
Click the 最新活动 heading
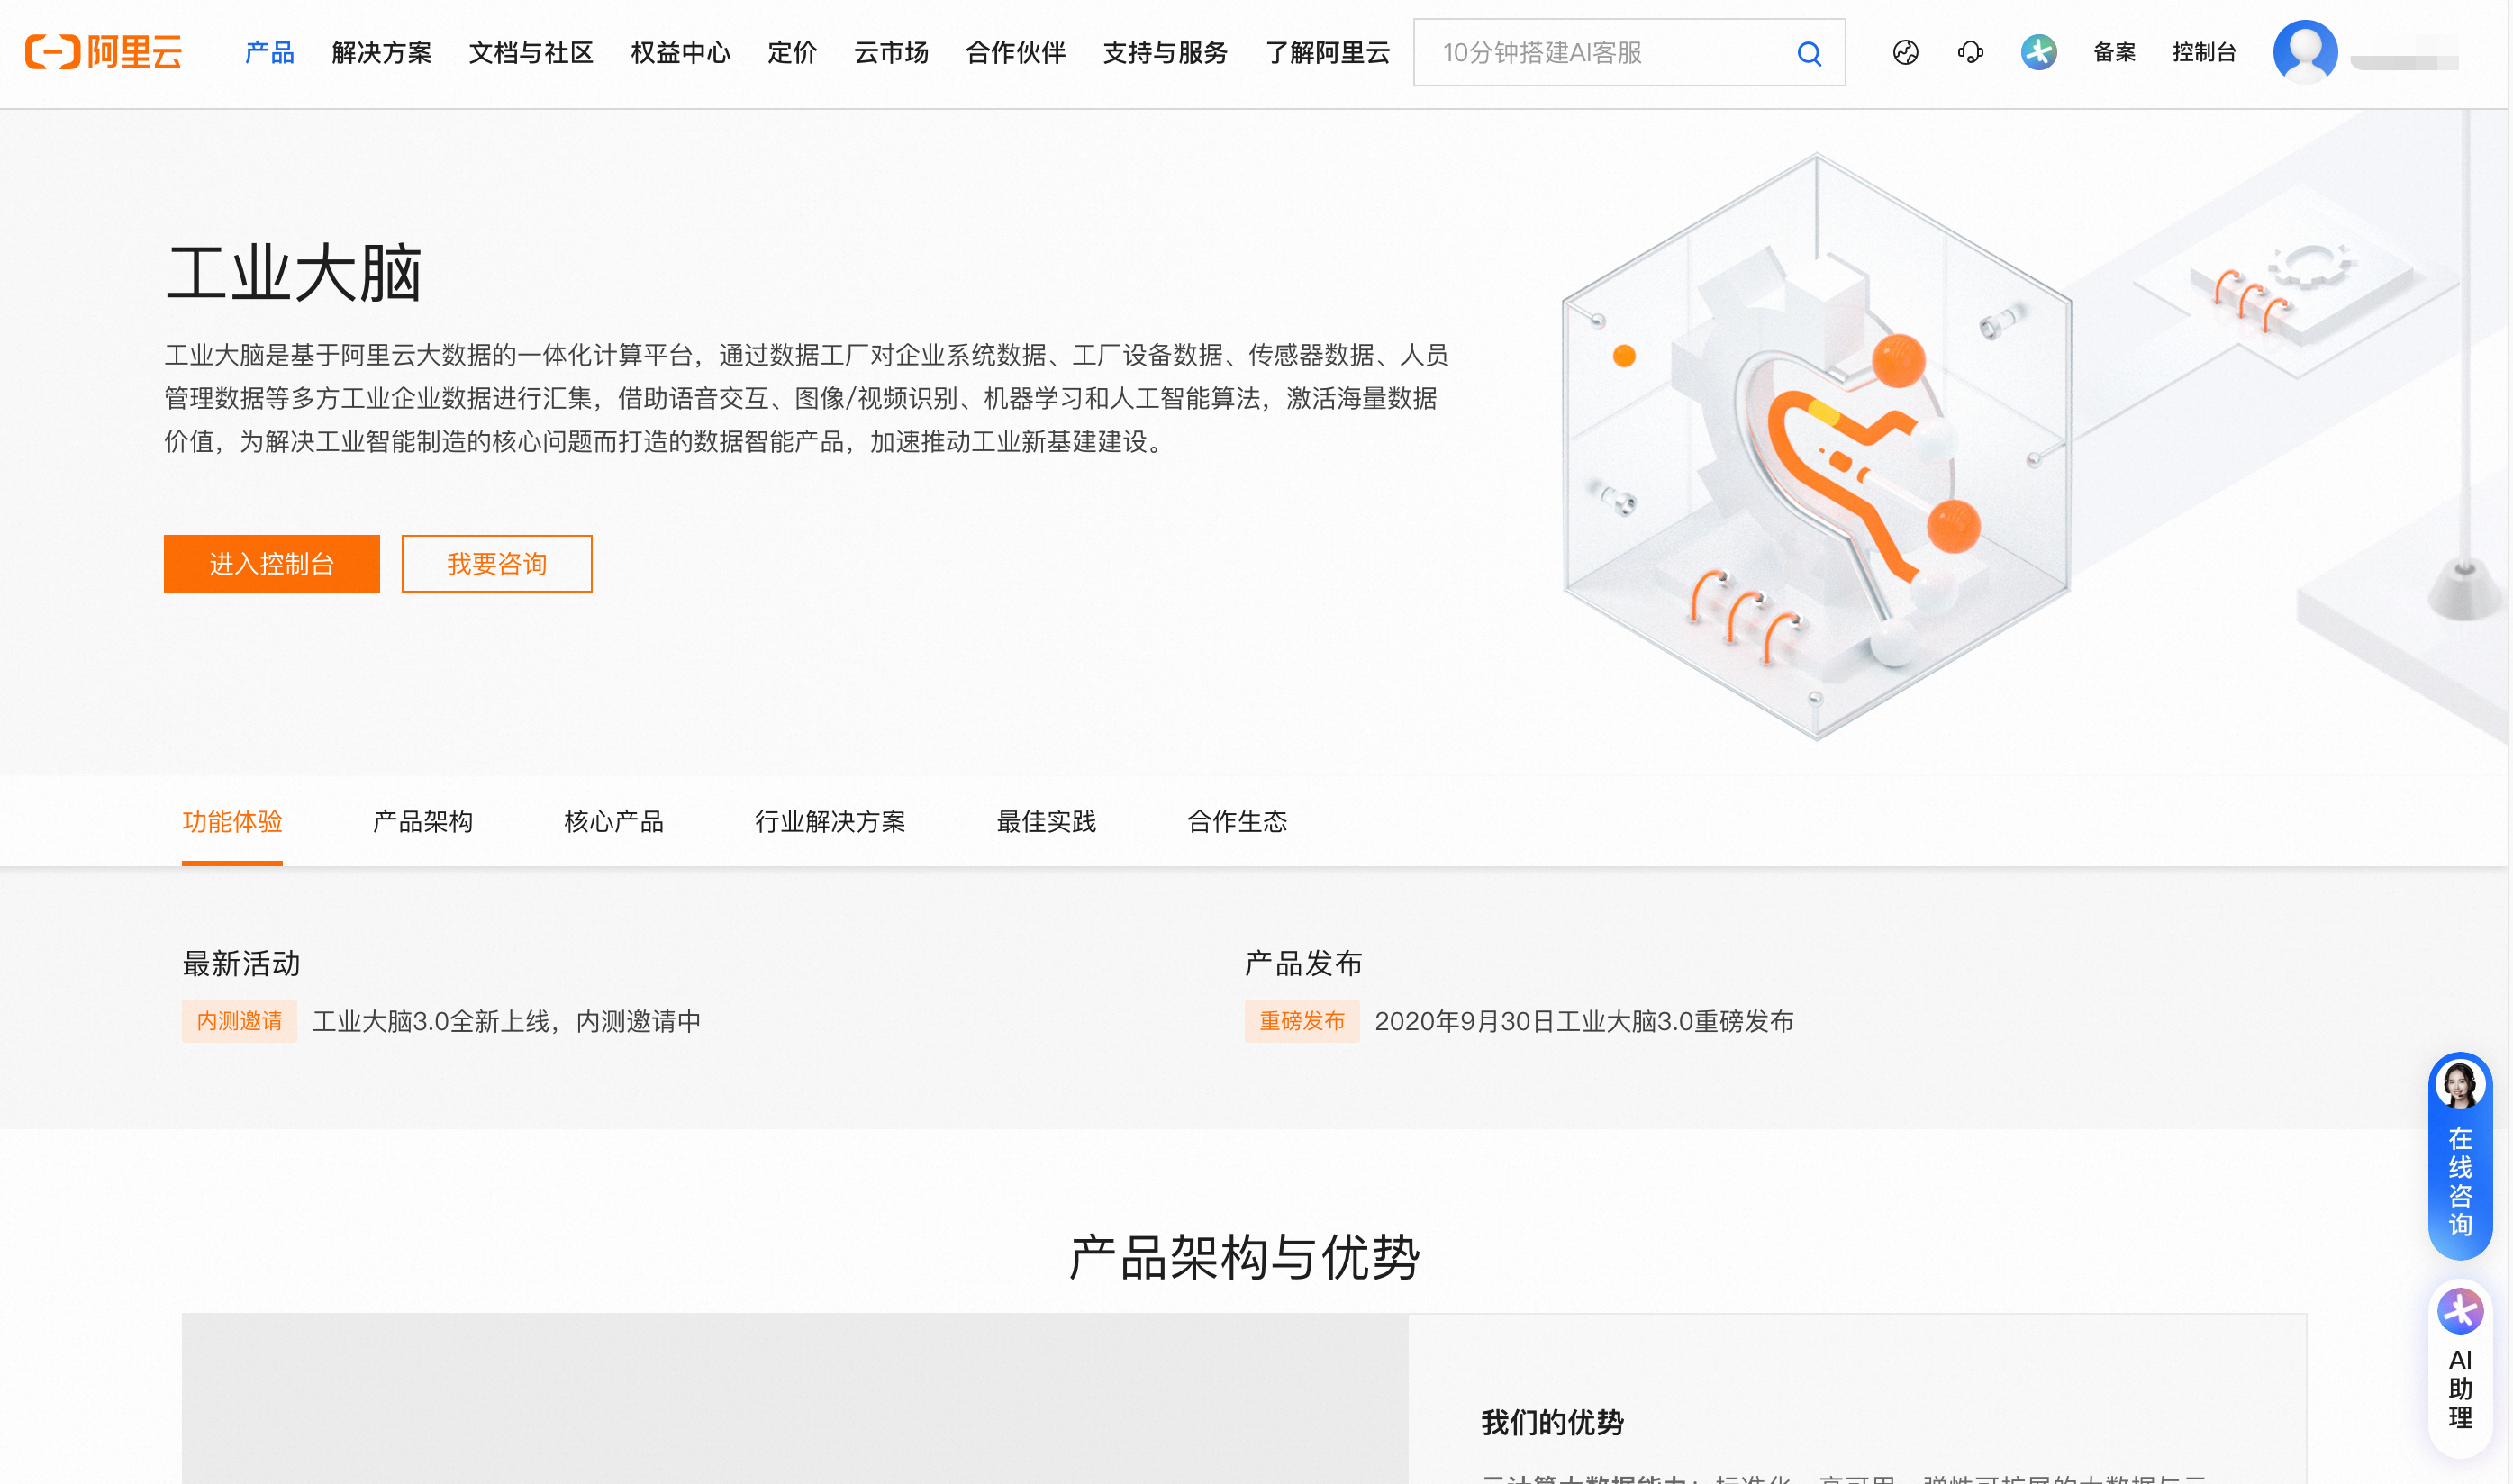click(241, 964)
